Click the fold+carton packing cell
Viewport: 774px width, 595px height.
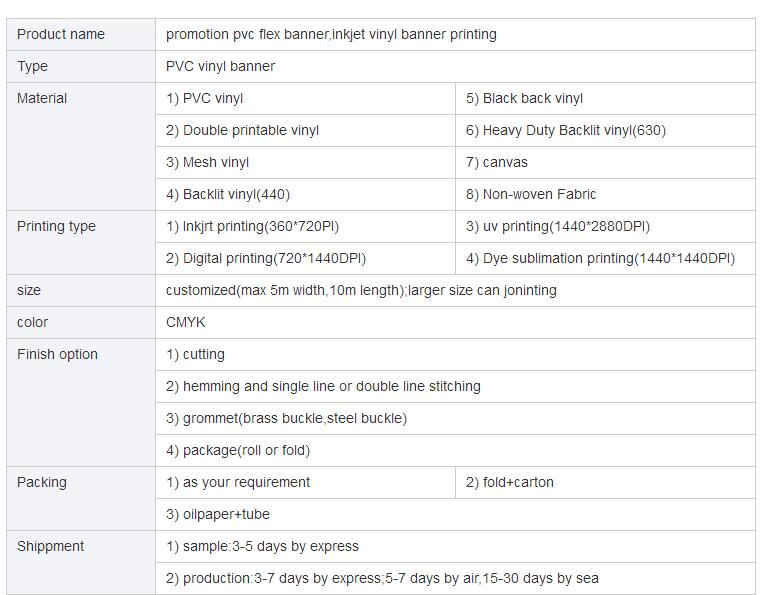coord(605,482)
